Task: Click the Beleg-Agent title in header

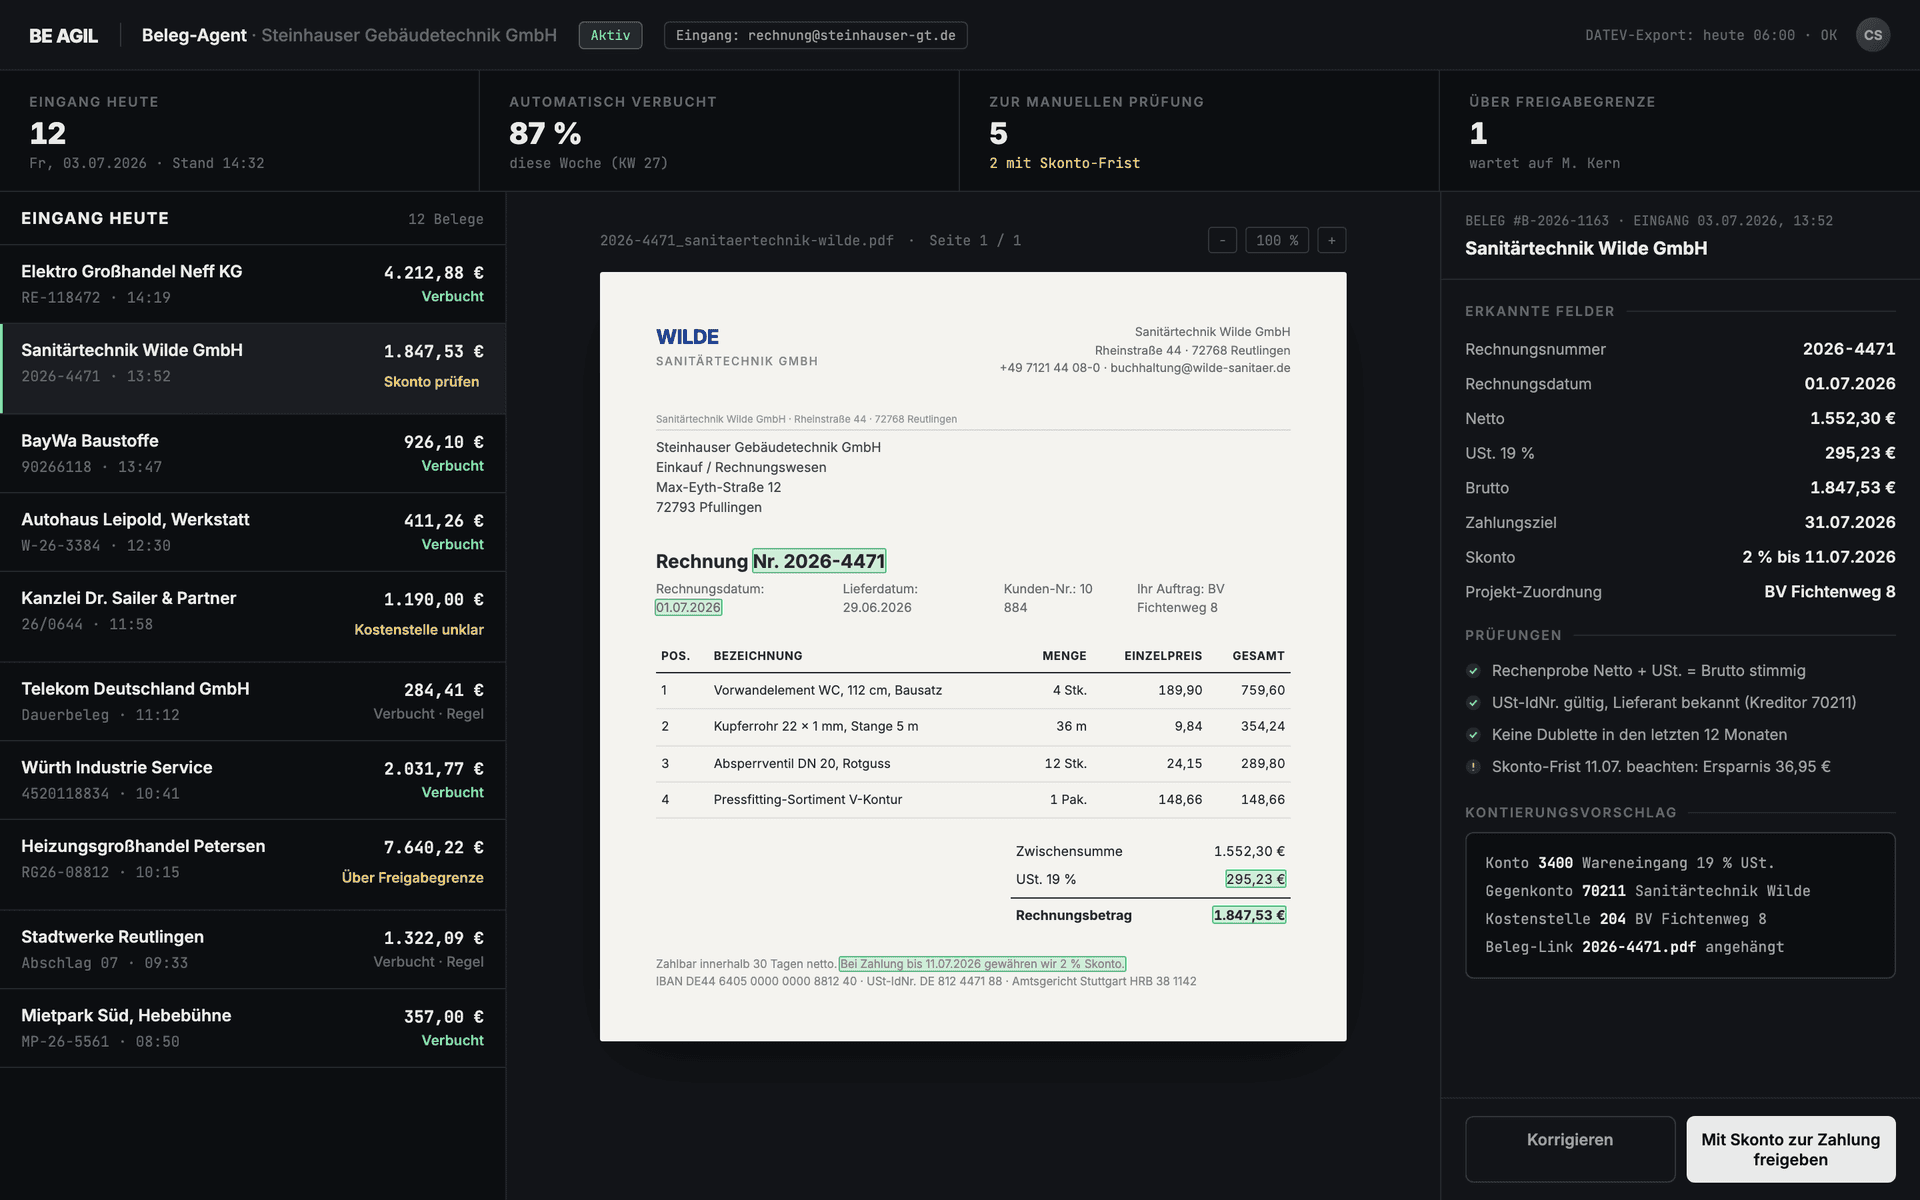Action: pos(194,35)
